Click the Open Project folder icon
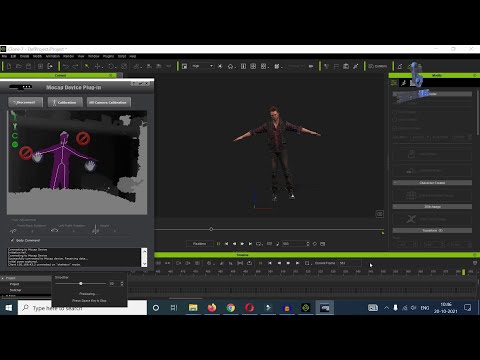The height and width of the screenshot is (360, 480). point(19,66)
